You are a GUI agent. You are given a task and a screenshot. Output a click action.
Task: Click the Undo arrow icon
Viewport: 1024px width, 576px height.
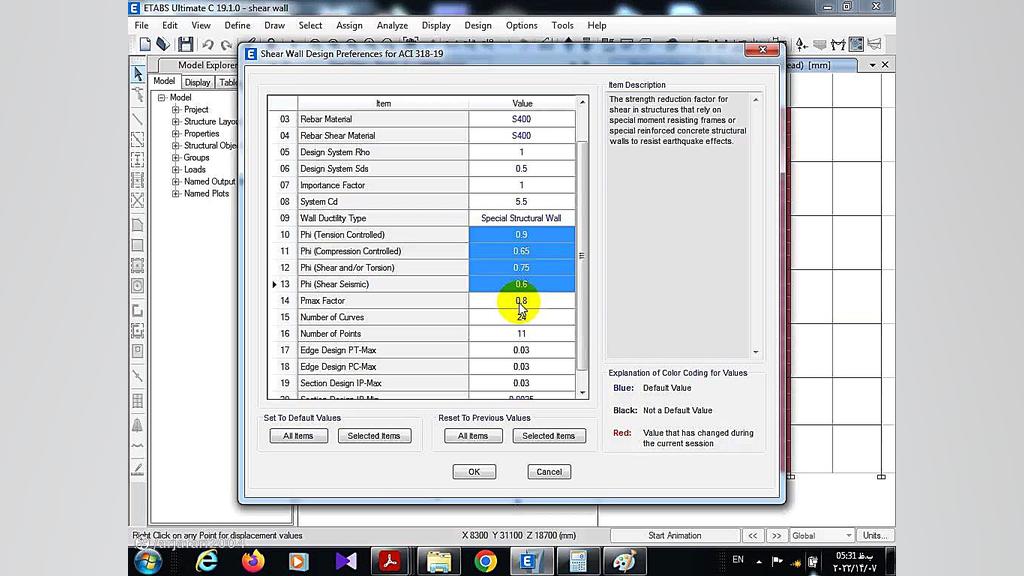208,45
